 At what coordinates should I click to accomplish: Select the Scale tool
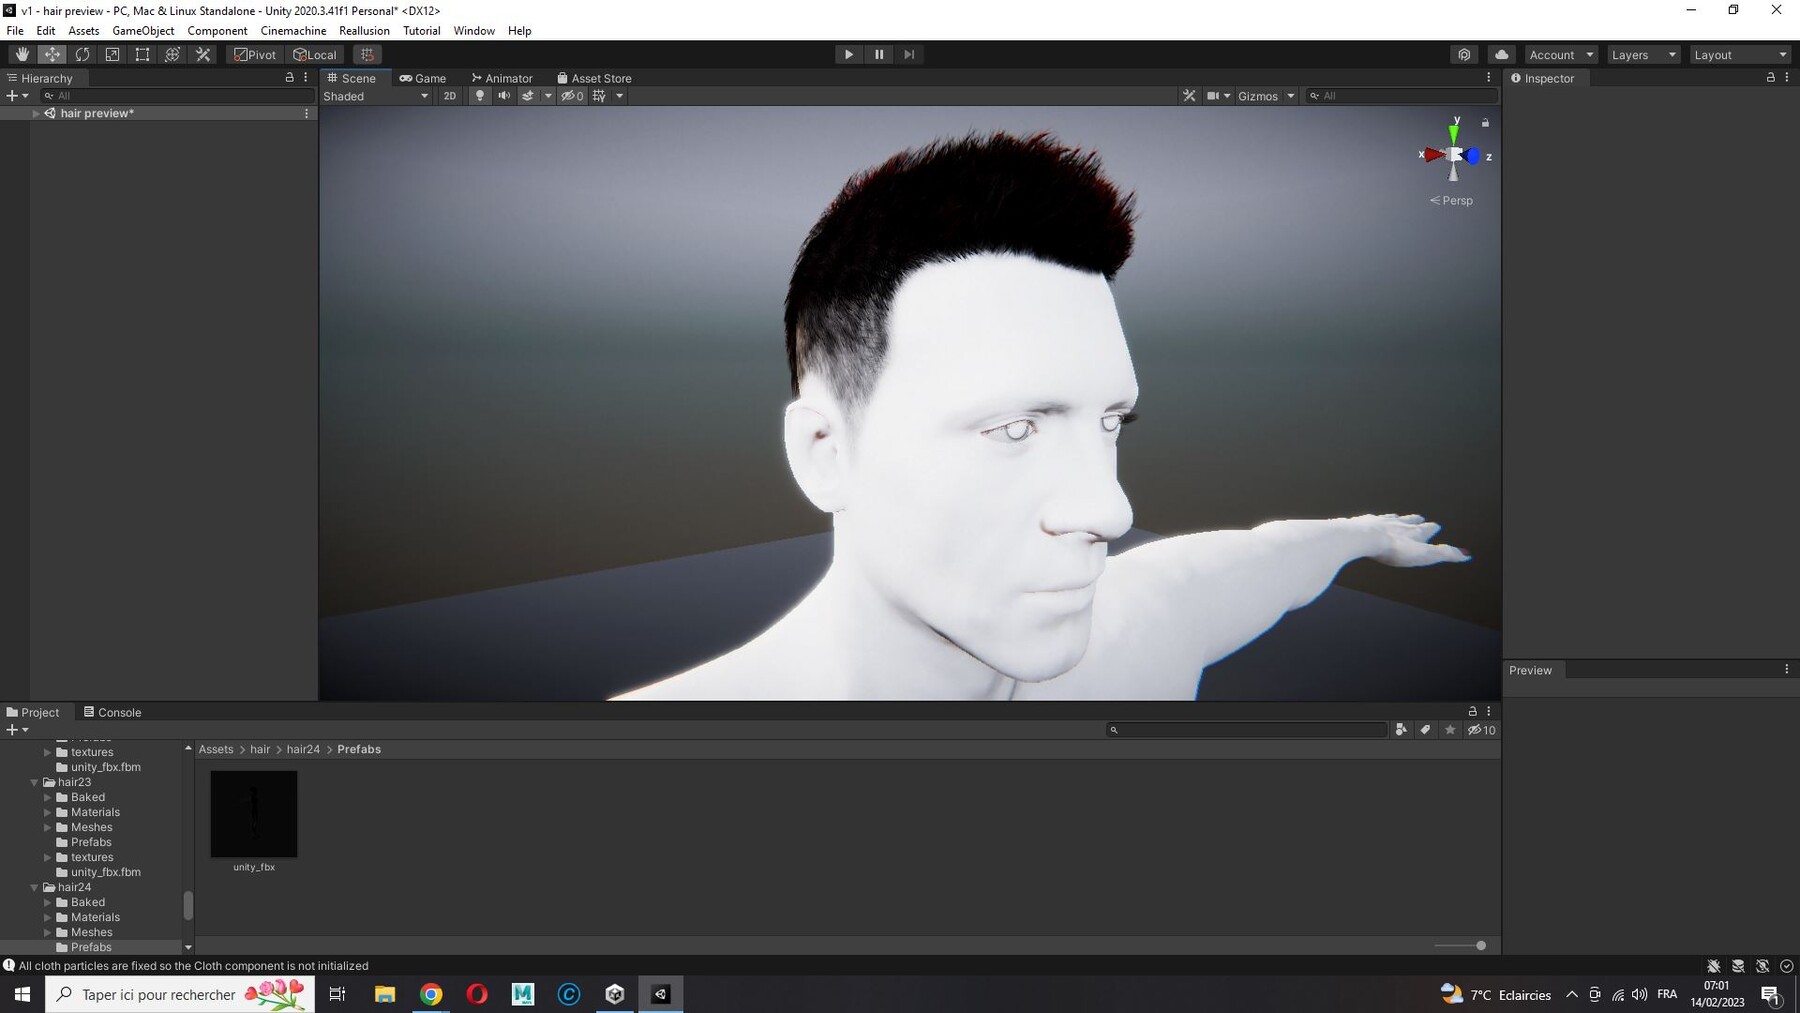pyautogui.click(x=112, y=55)
